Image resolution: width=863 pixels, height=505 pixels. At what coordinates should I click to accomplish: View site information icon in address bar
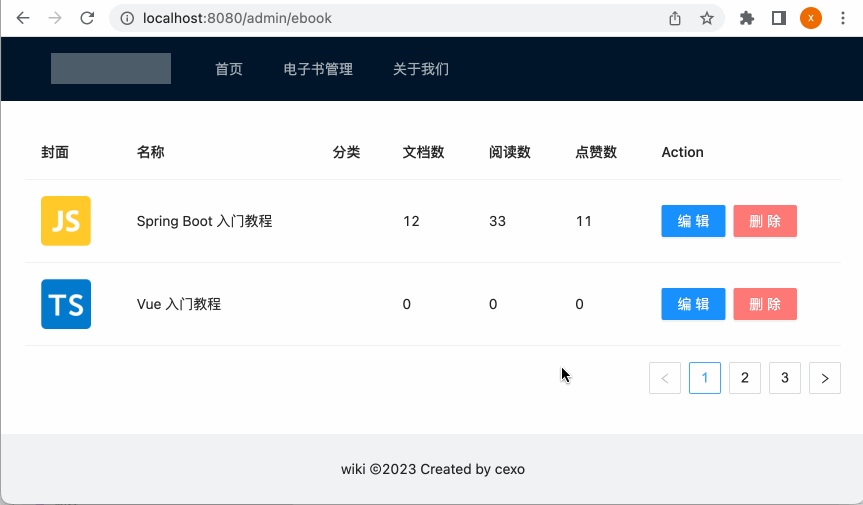[127, 18]
